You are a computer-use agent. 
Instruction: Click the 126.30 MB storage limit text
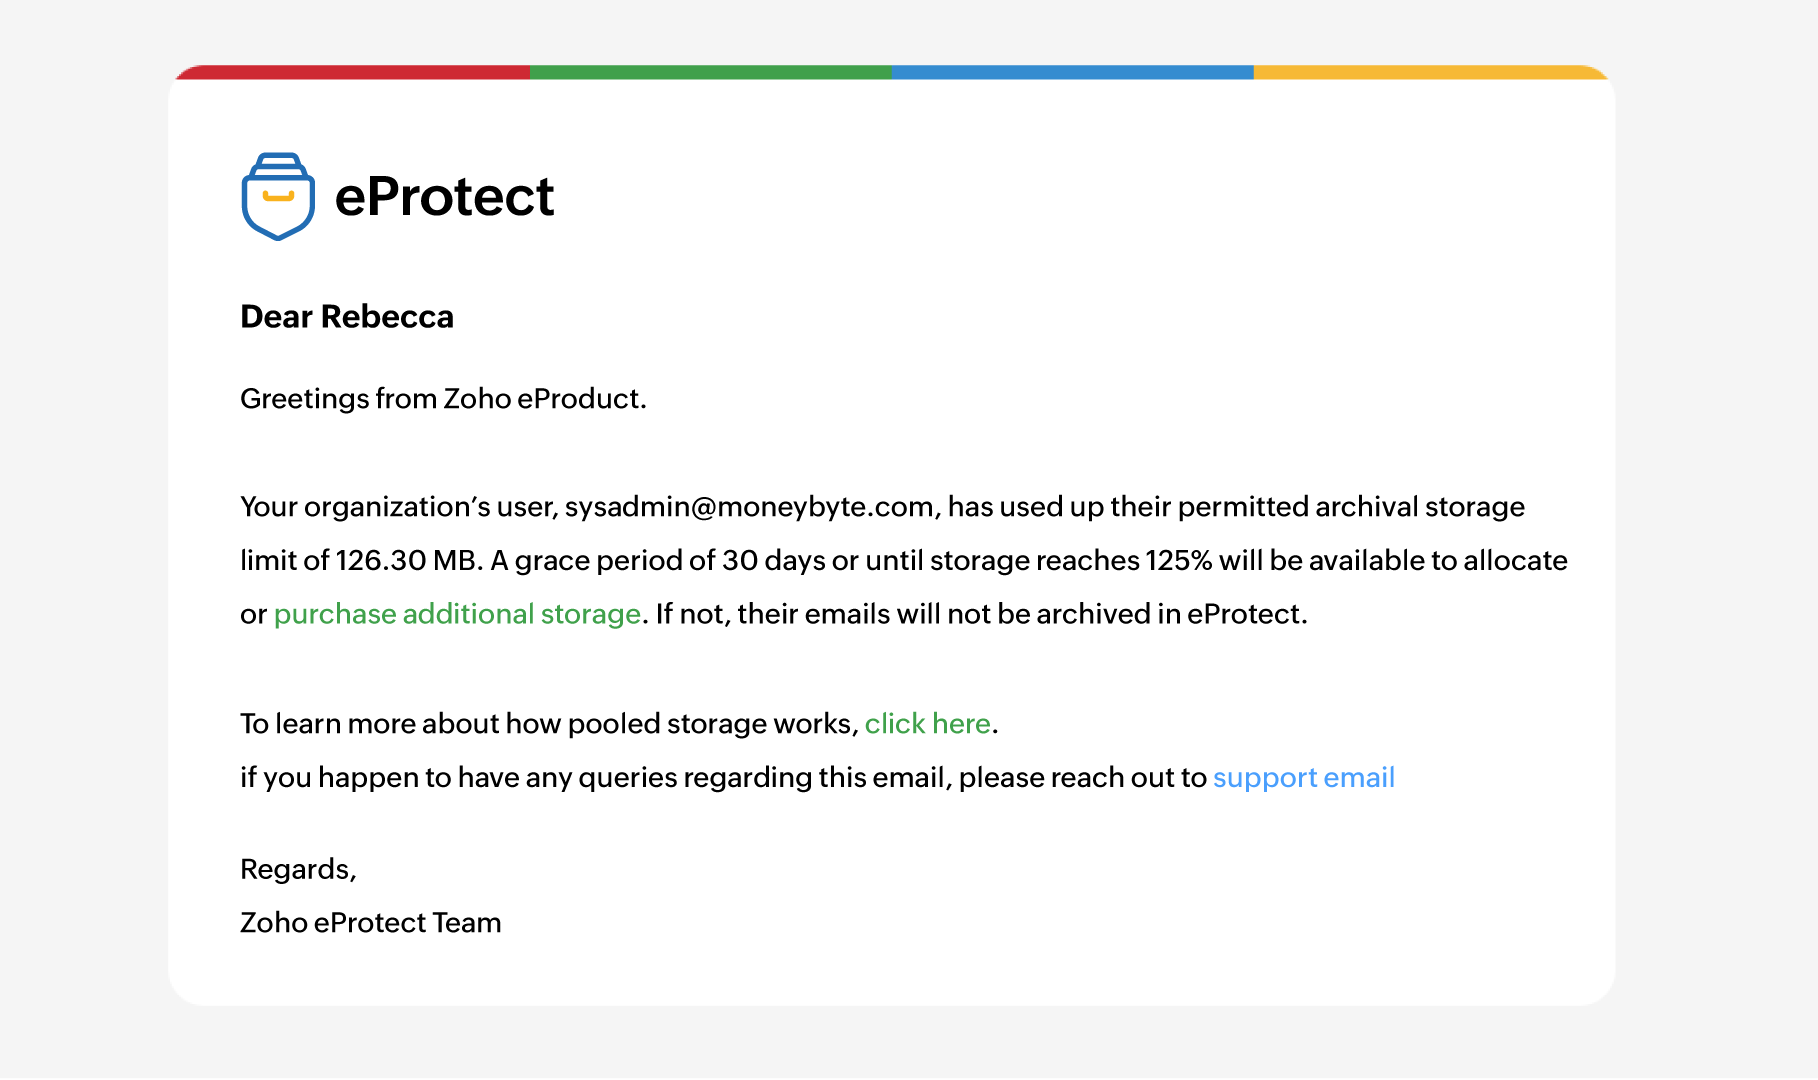tap(408, 561)
